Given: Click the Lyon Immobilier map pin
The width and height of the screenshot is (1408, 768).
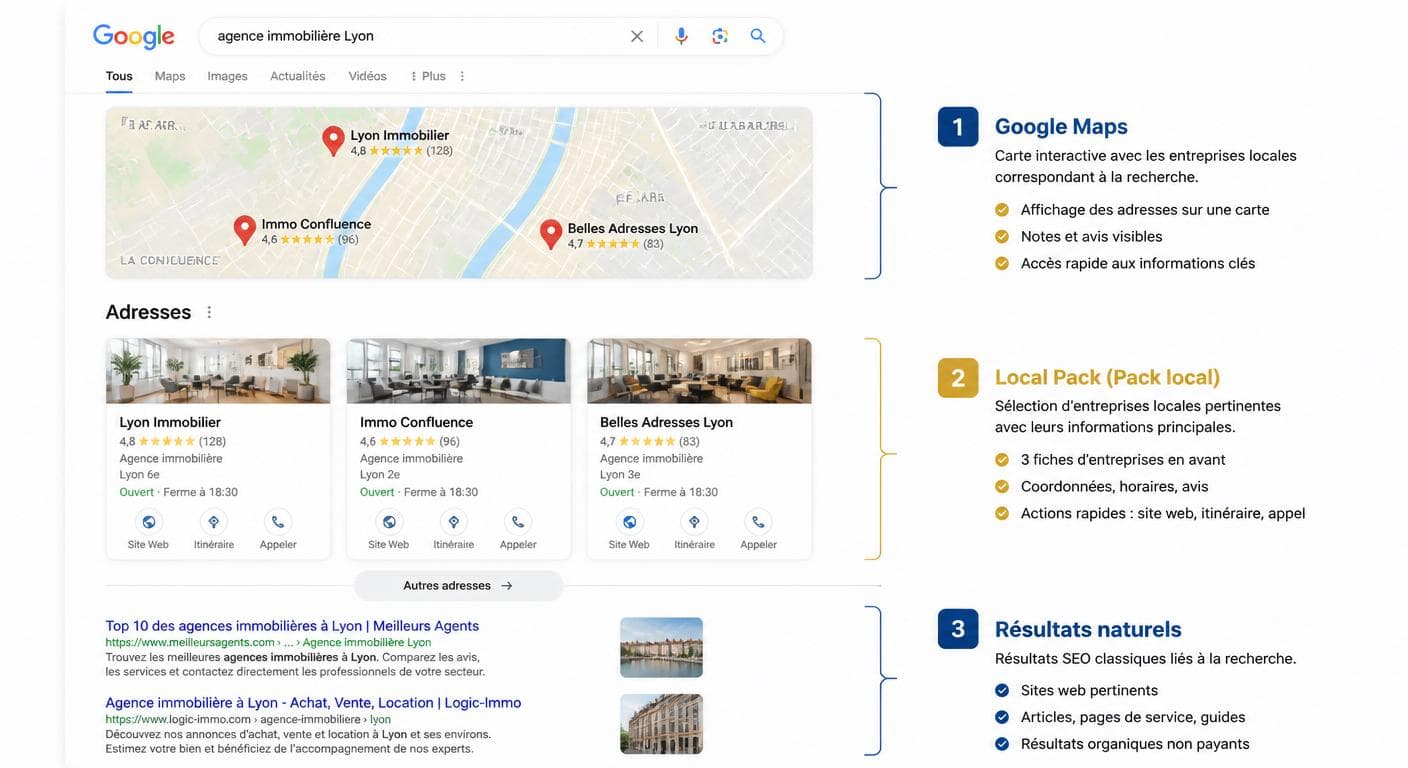Looking at the screenshot, I should pos(333,140).
